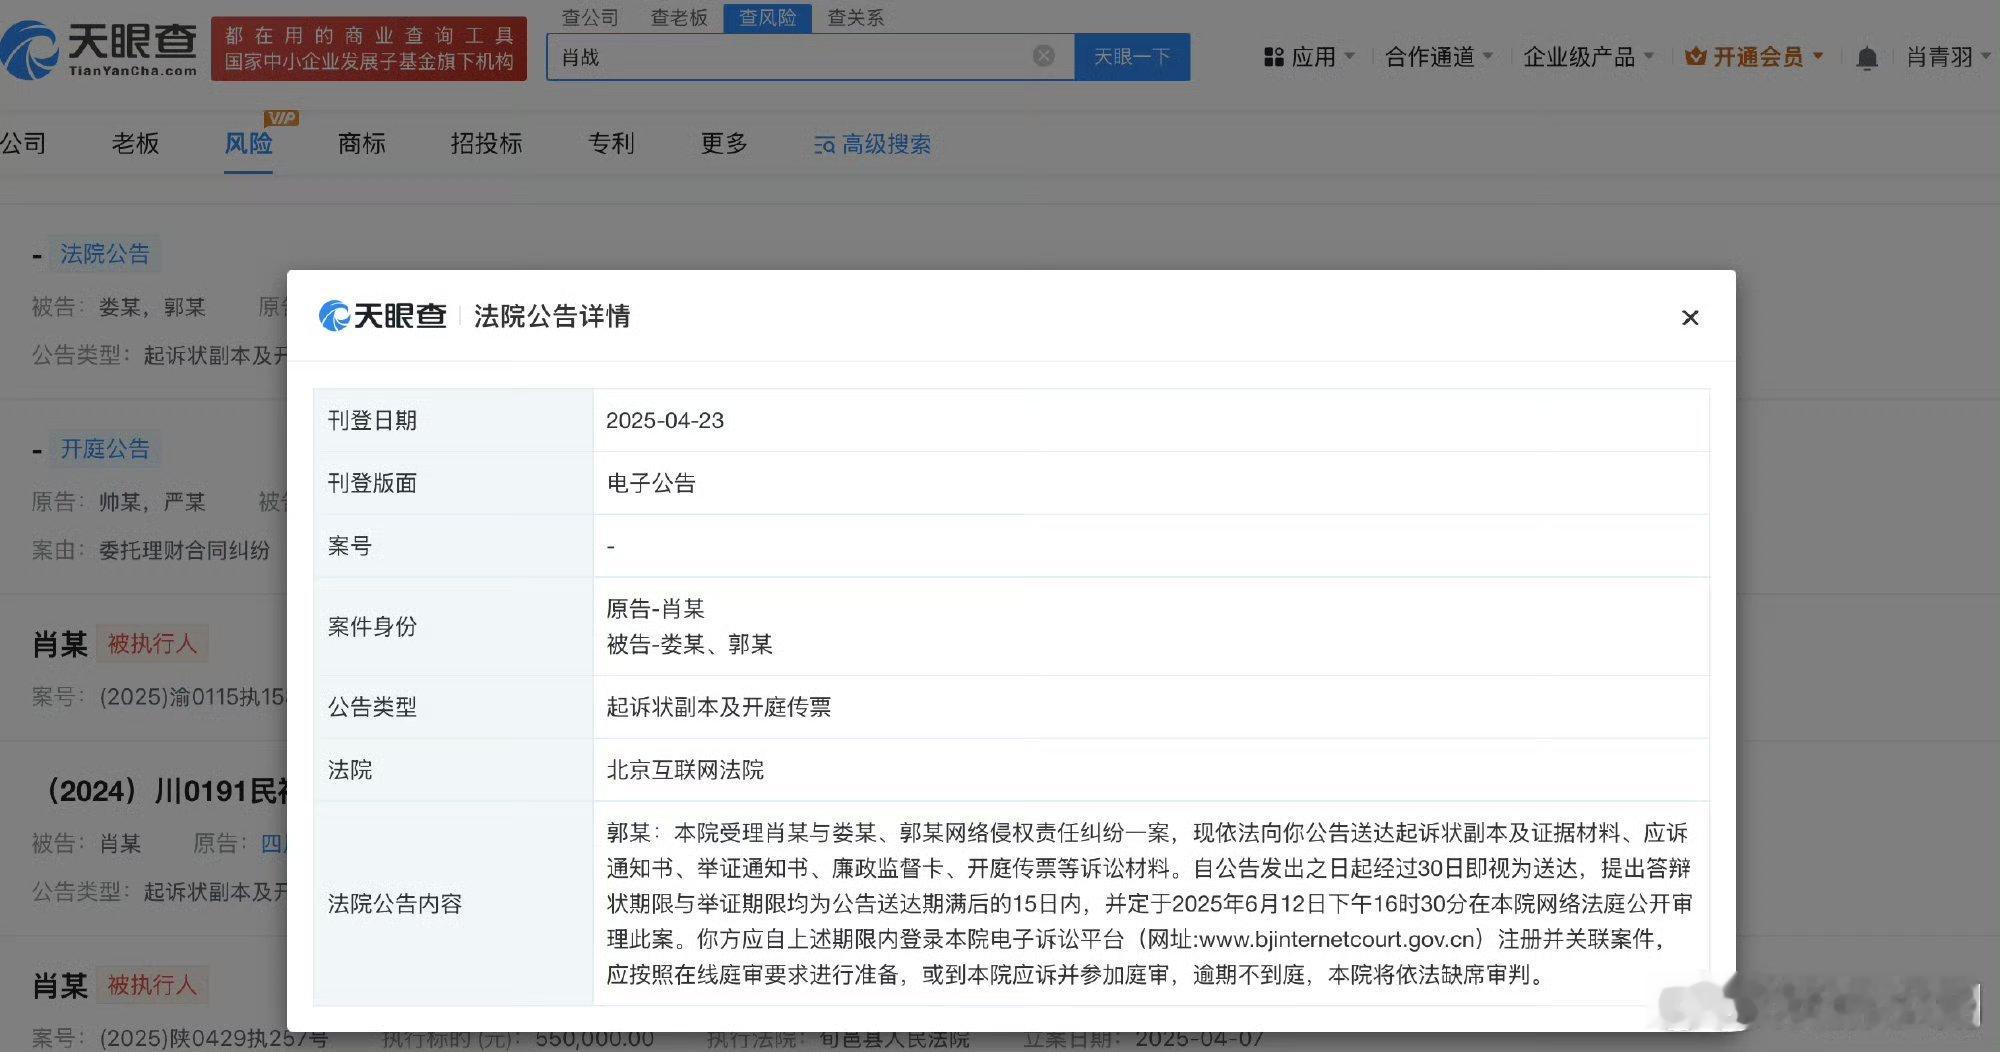Expand the 合作通道 dropdown
The height and width of the screenshot is (1052, 2000).
[x=1438, y=57]
